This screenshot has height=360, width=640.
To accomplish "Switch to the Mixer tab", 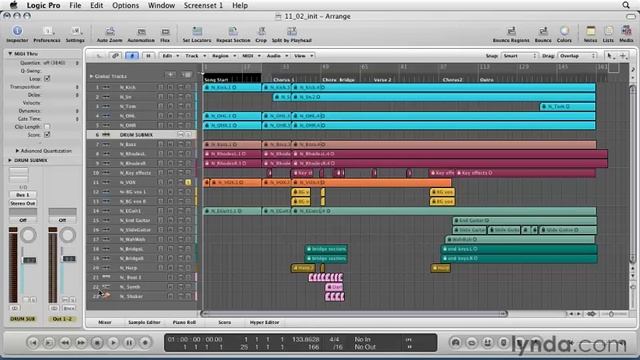I will (x=105, y=322).
